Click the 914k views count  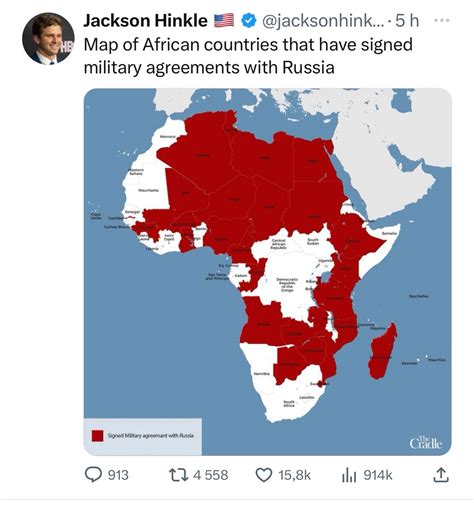pos(378,475)
